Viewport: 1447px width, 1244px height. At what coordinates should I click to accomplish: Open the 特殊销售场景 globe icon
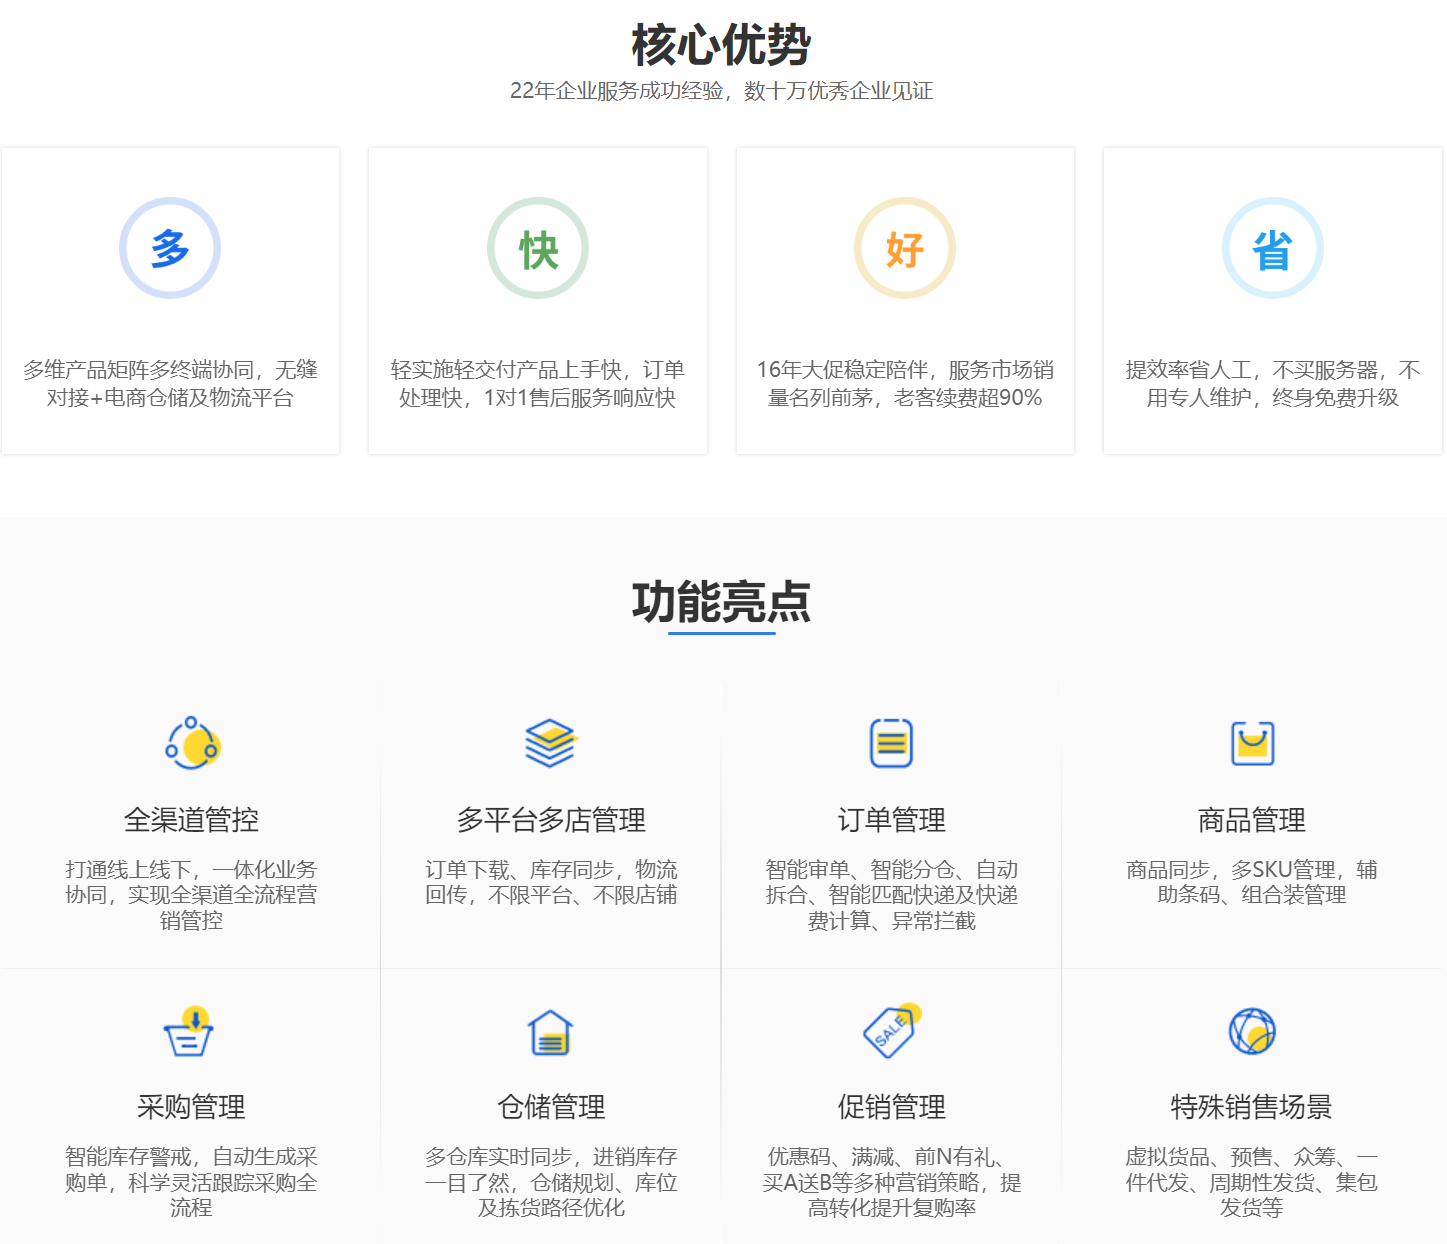[x=1251, y=1031]
